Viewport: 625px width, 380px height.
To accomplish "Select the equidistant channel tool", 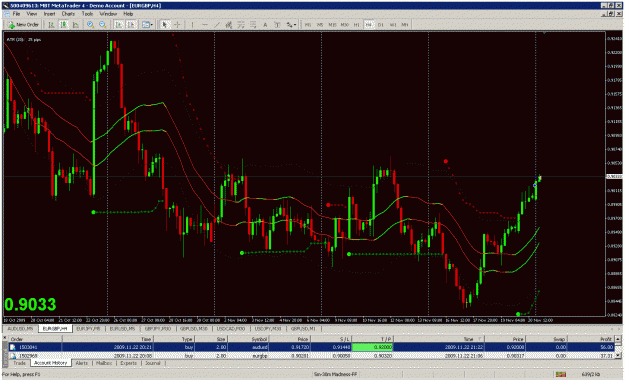I will [228, 25].
